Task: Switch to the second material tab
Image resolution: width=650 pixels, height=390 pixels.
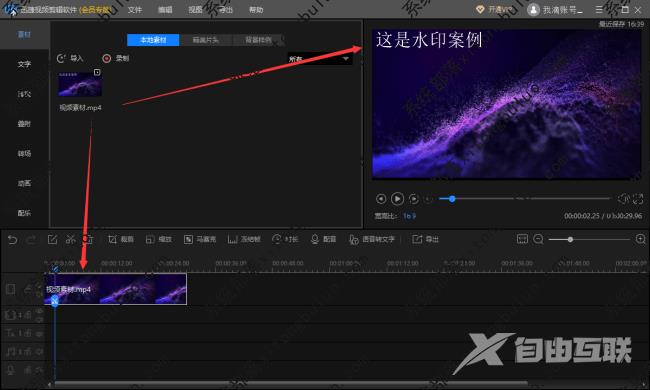Action: (206, 40)
